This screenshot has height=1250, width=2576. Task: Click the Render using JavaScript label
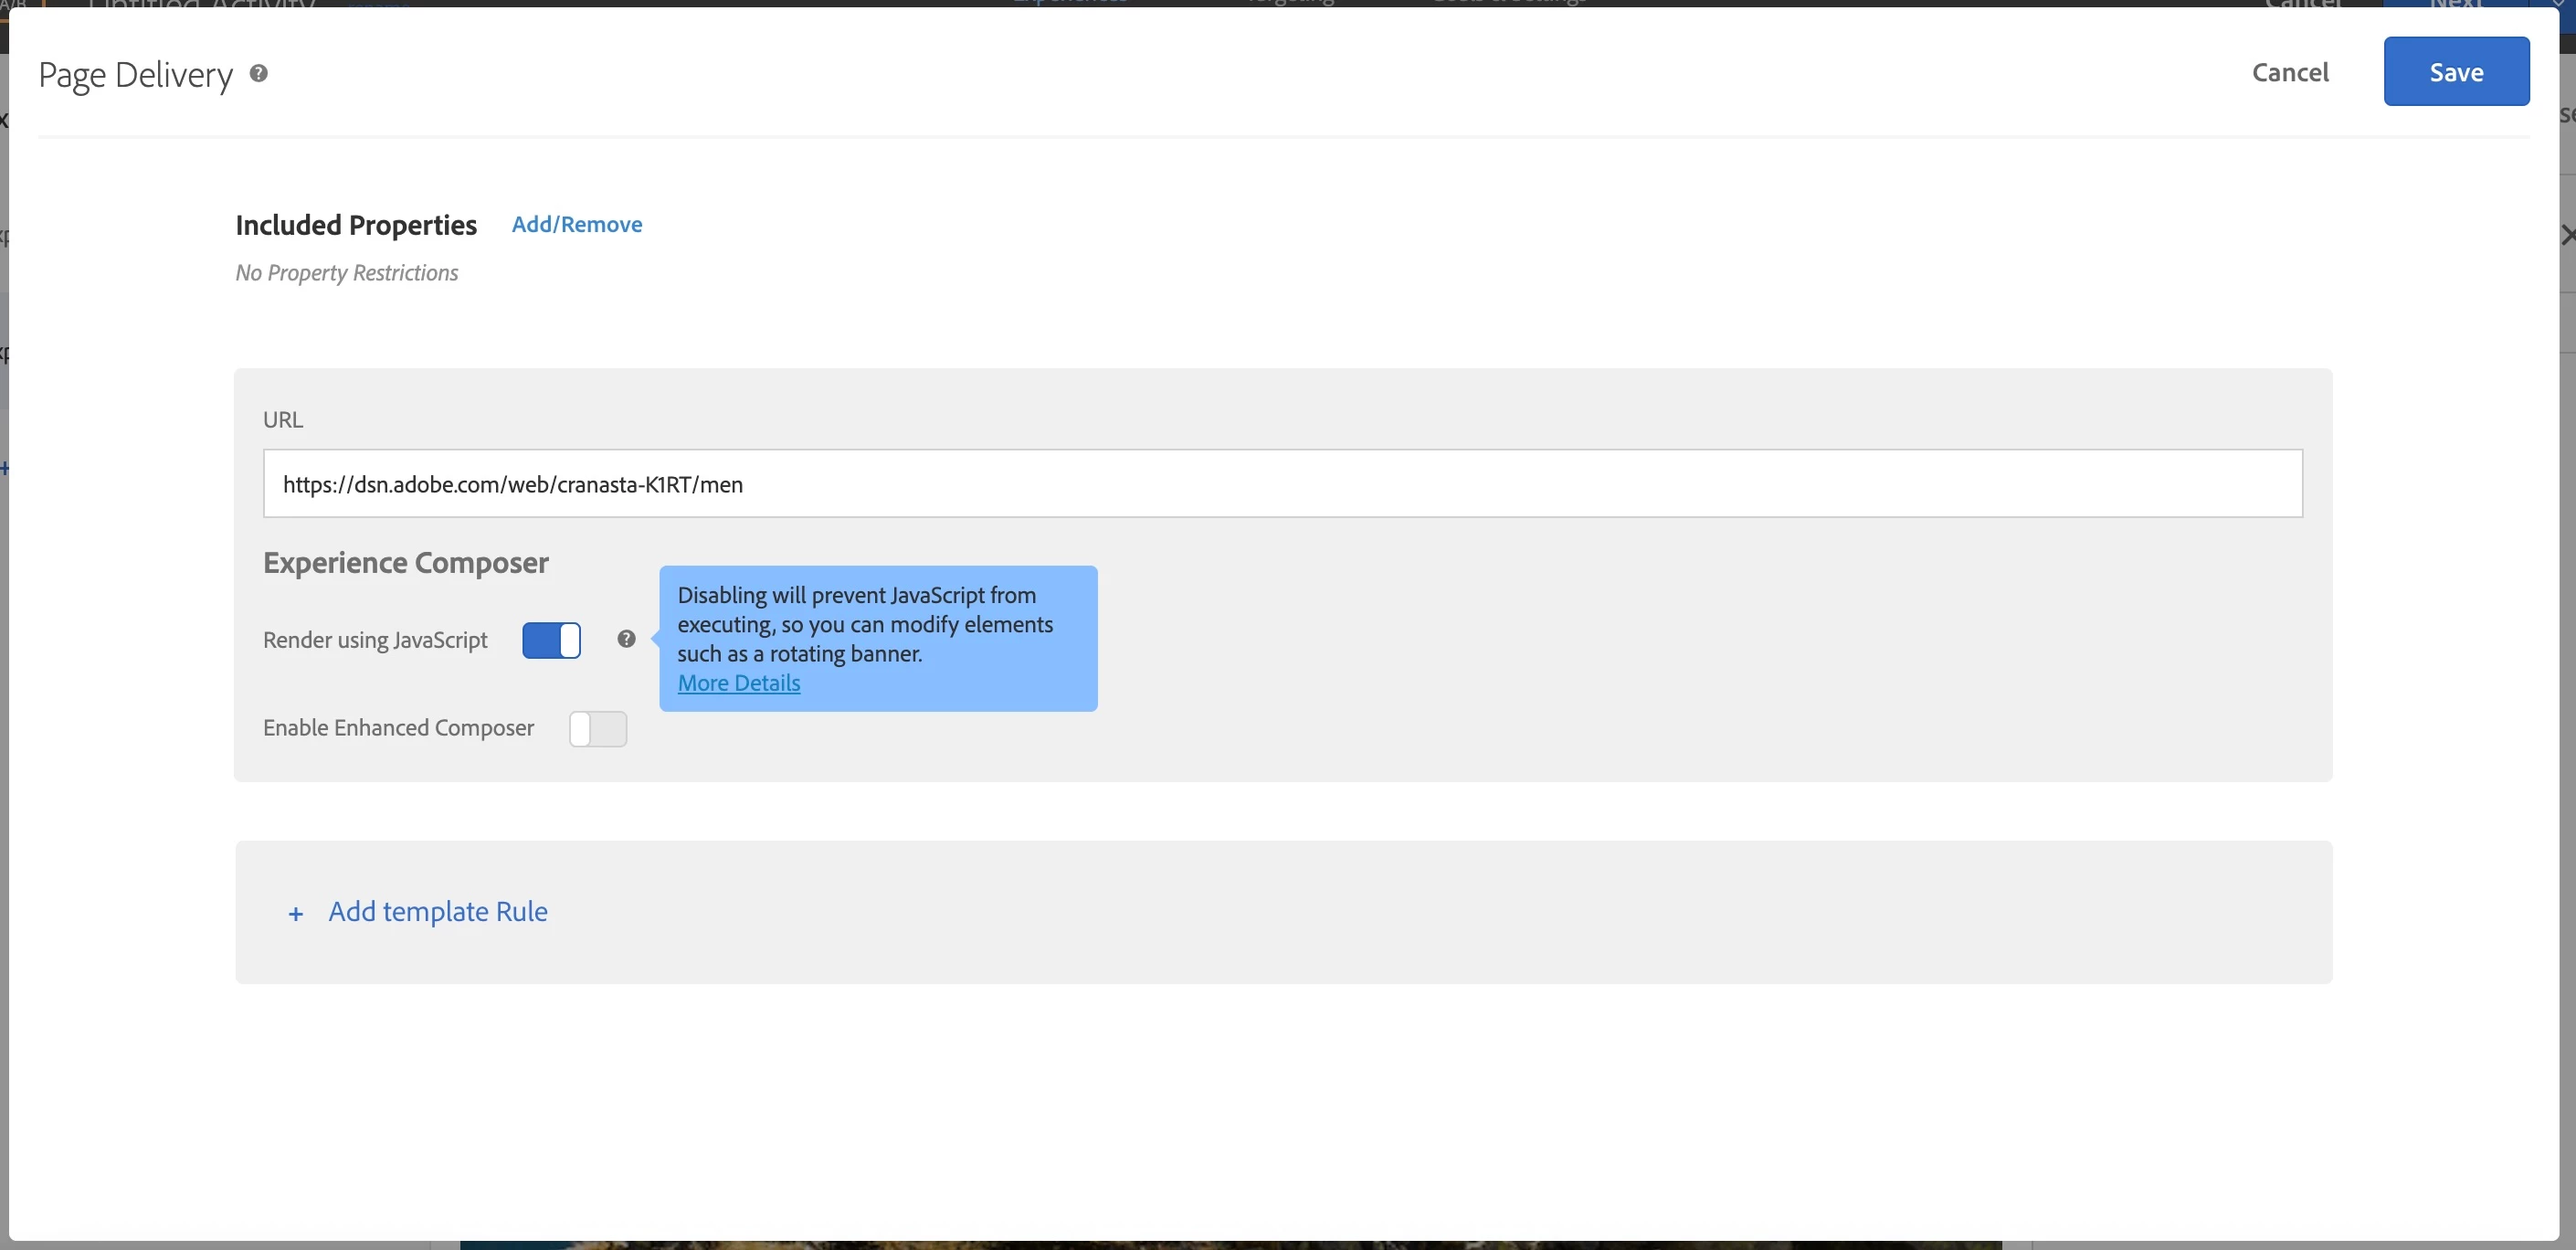coord(375,640)
